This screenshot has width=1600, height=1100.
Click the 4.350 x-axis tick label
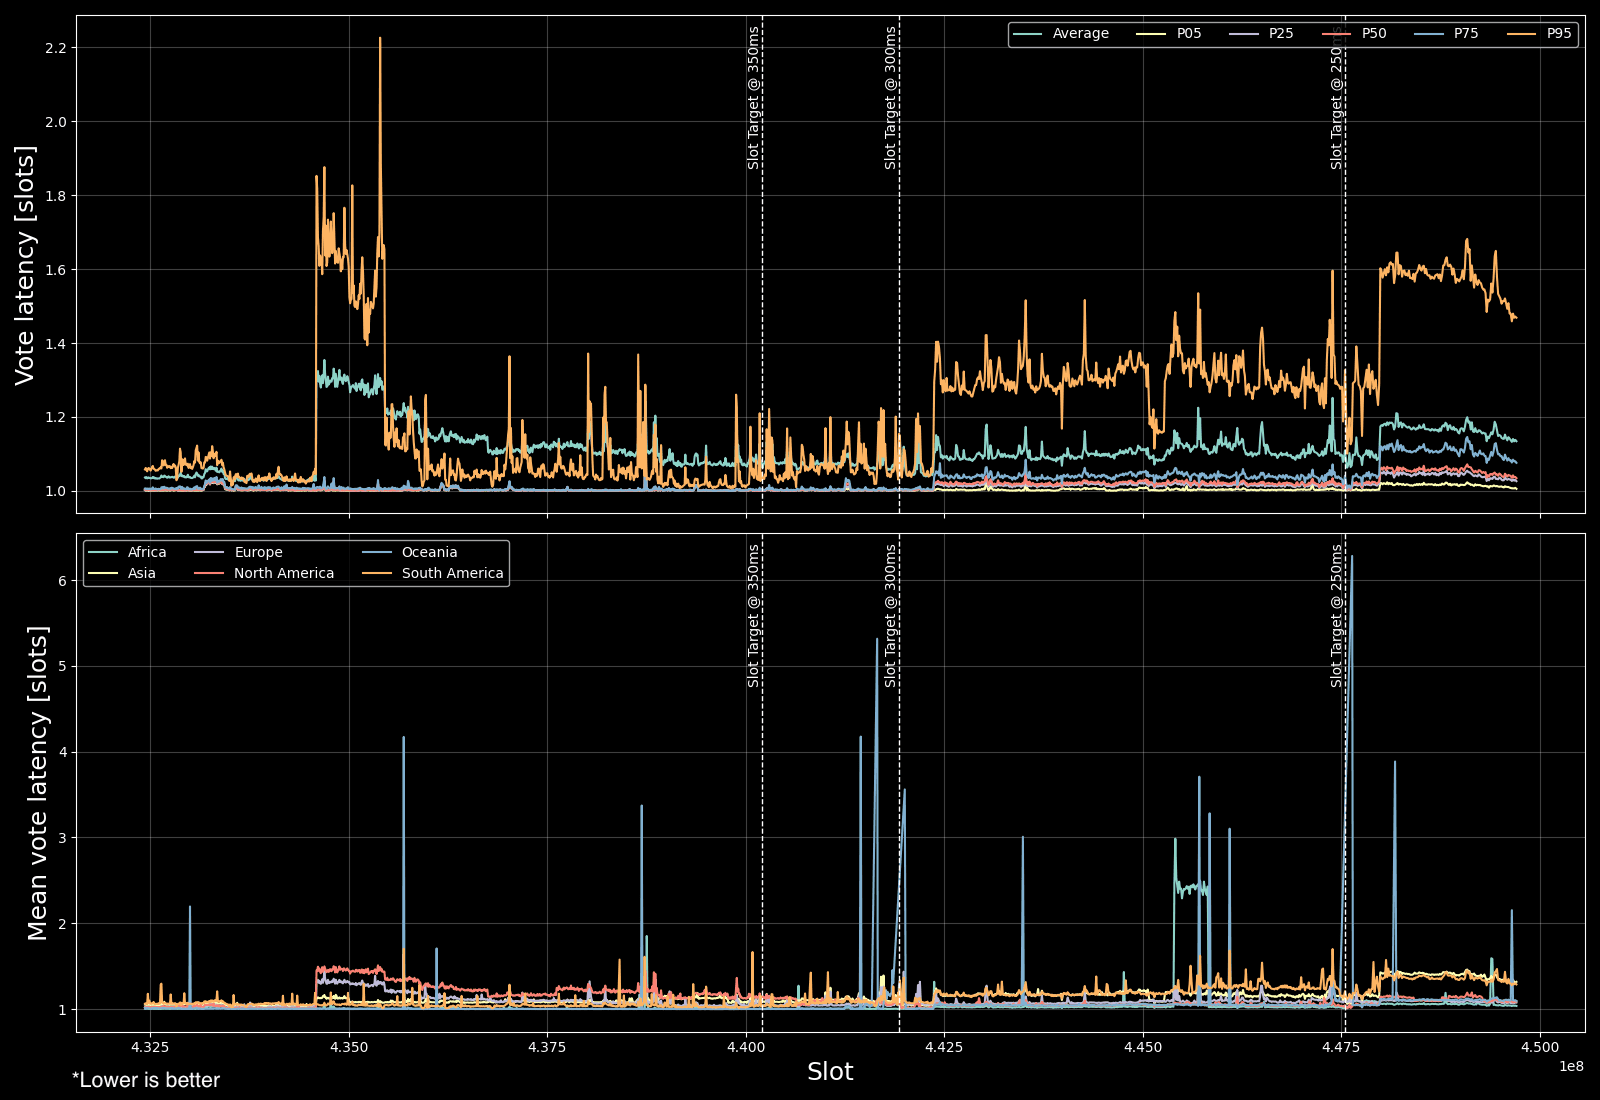(349, 1048)
